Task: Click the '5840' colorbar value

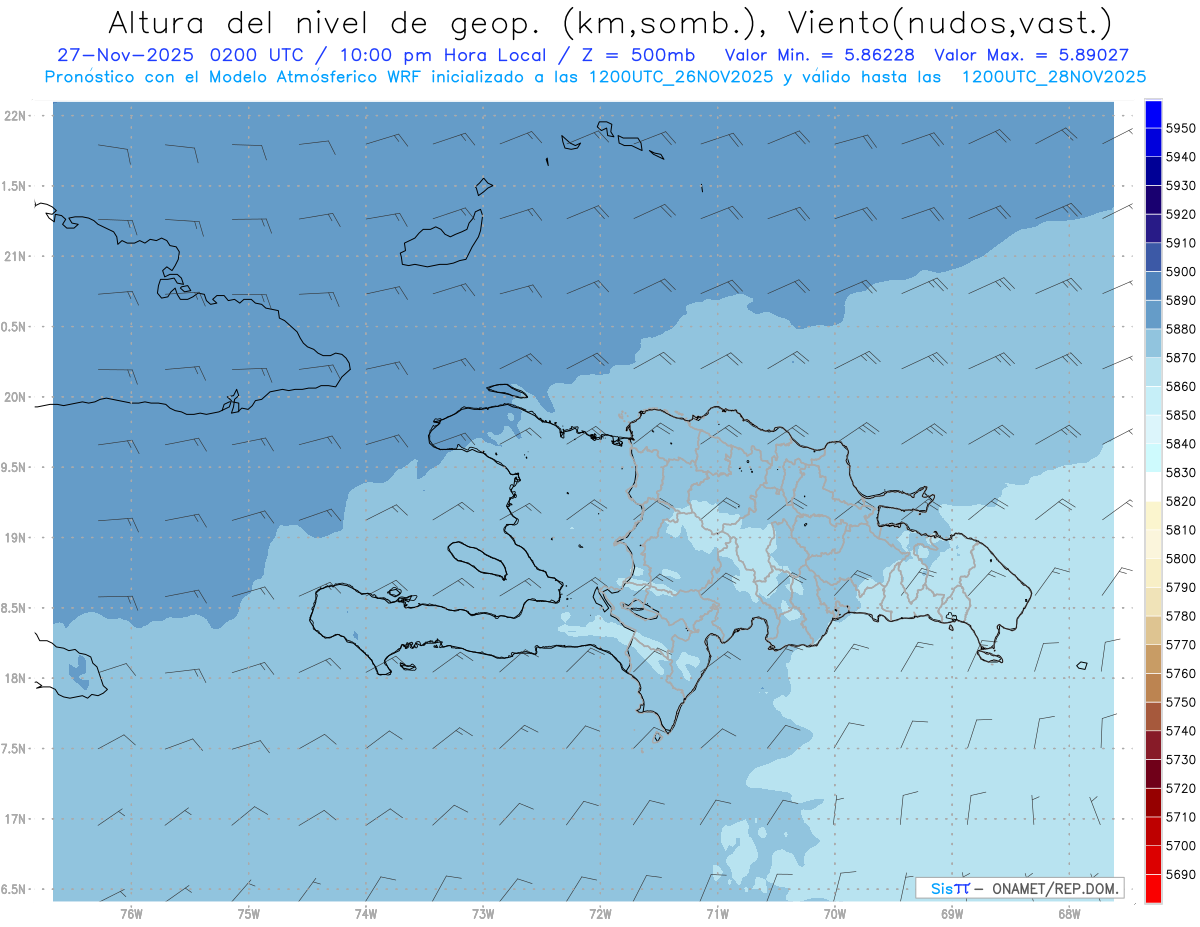Action: coord(1180,444)
